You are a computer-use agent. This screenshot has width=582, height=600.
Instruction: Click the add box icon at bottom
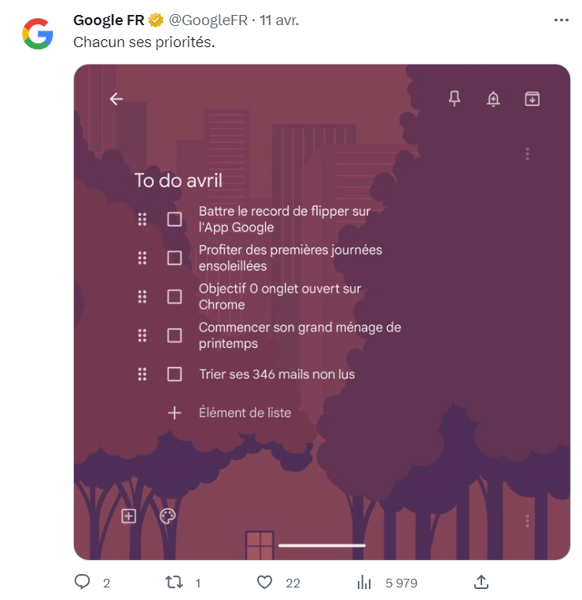pos(129,516)
